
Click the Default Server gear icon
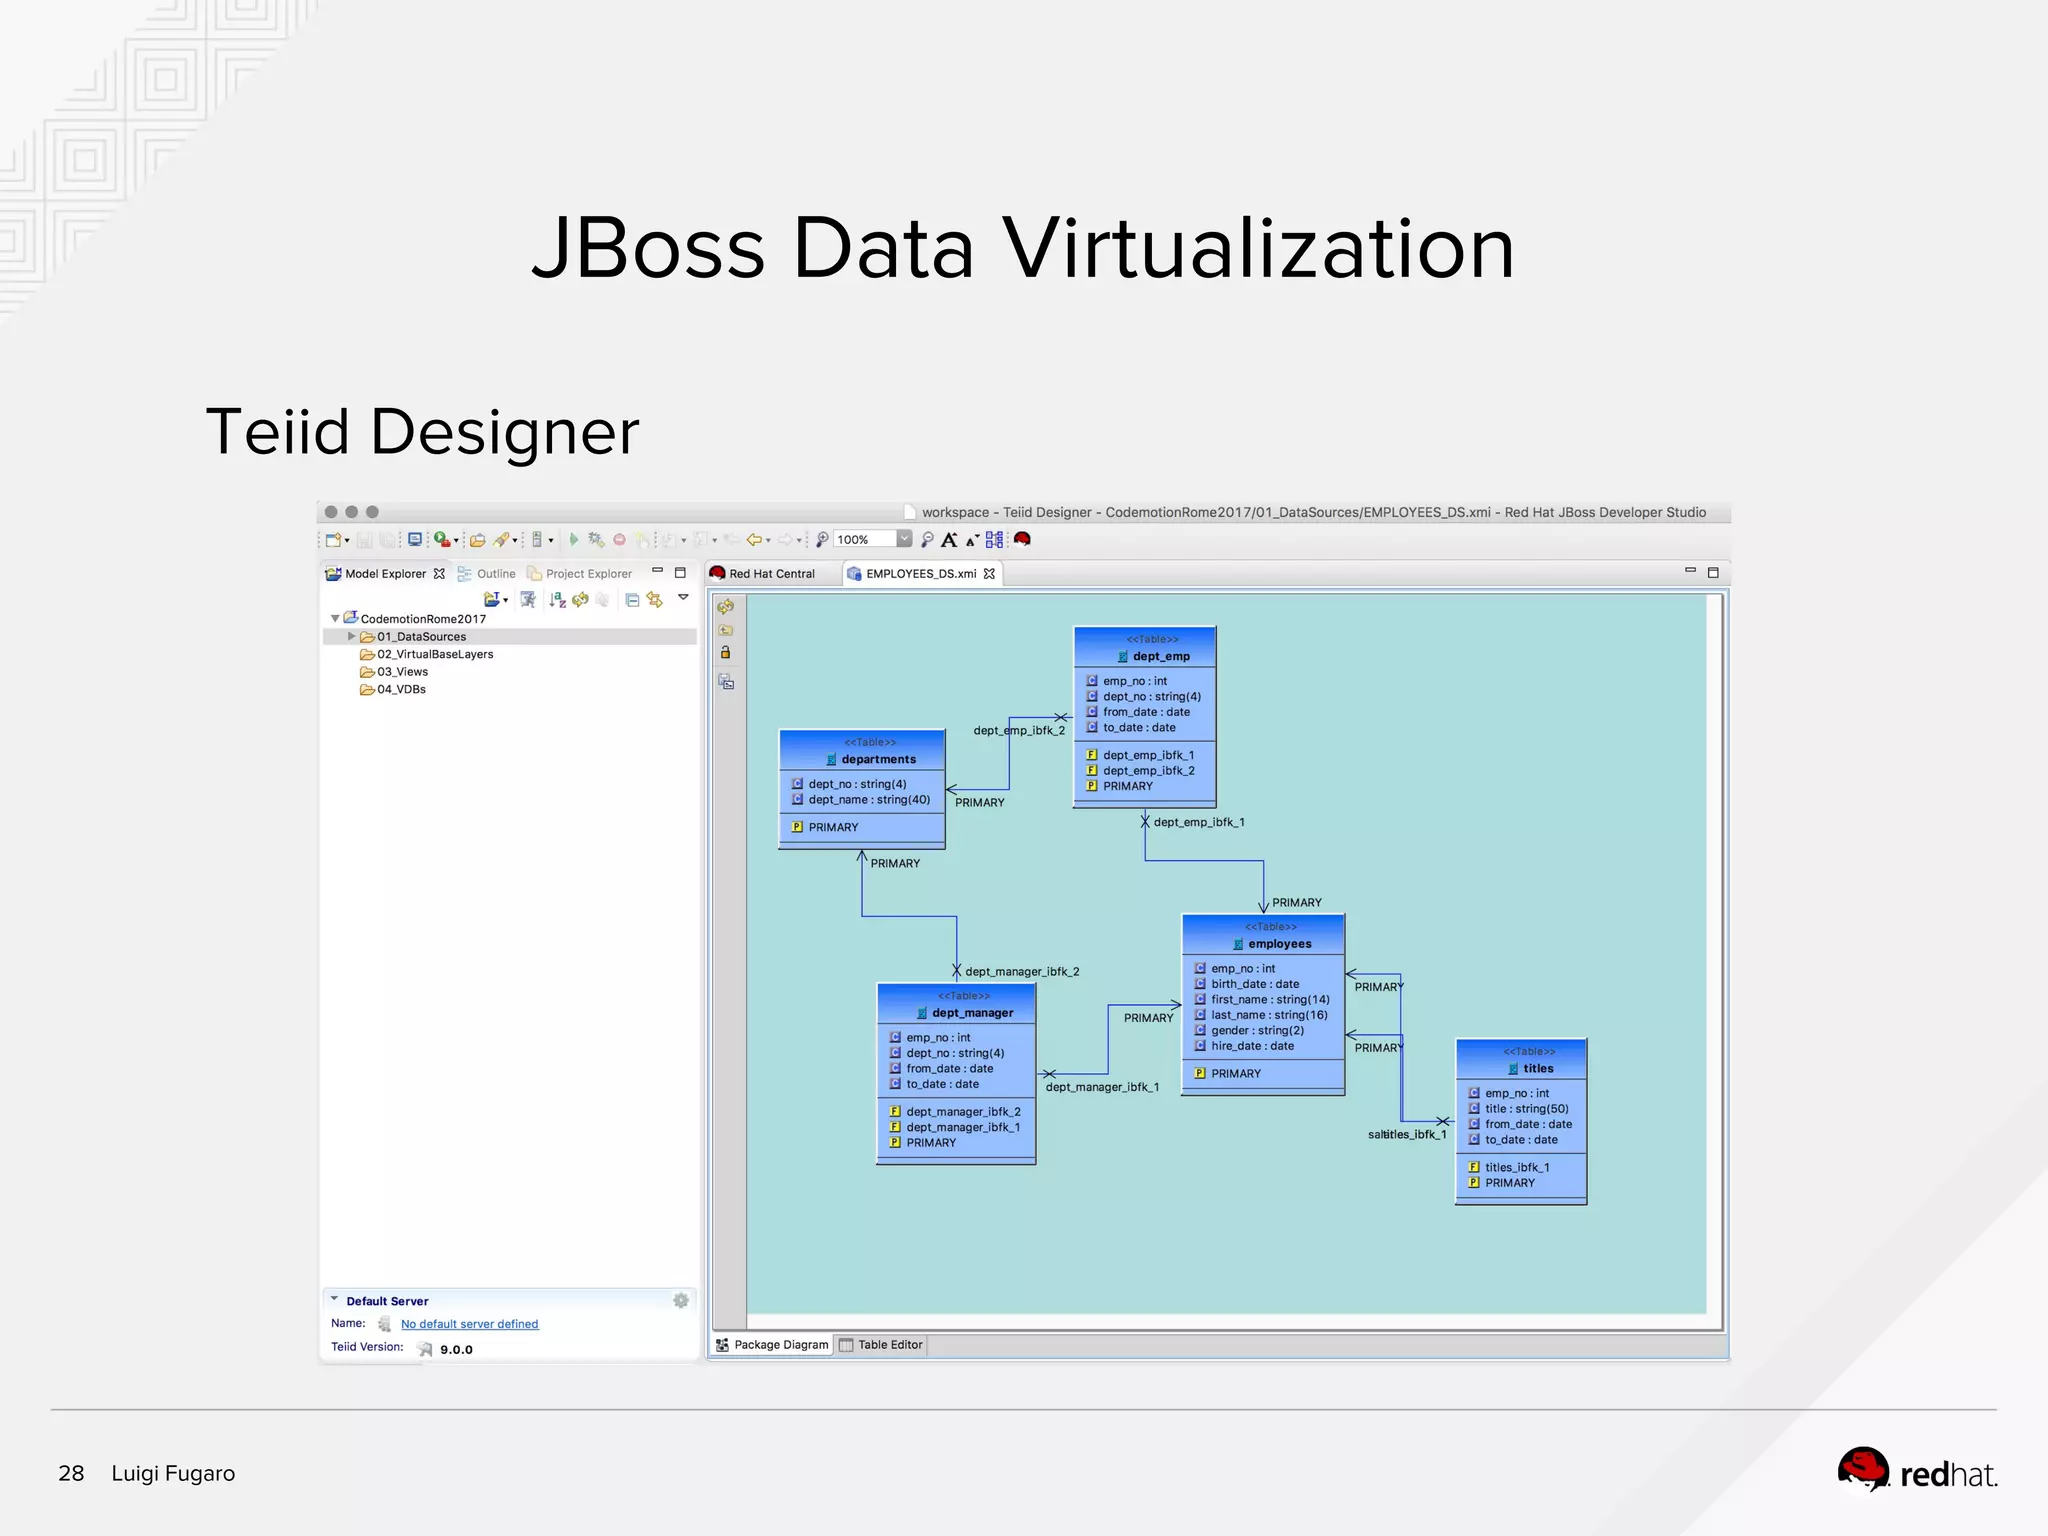click(681, 1301)
